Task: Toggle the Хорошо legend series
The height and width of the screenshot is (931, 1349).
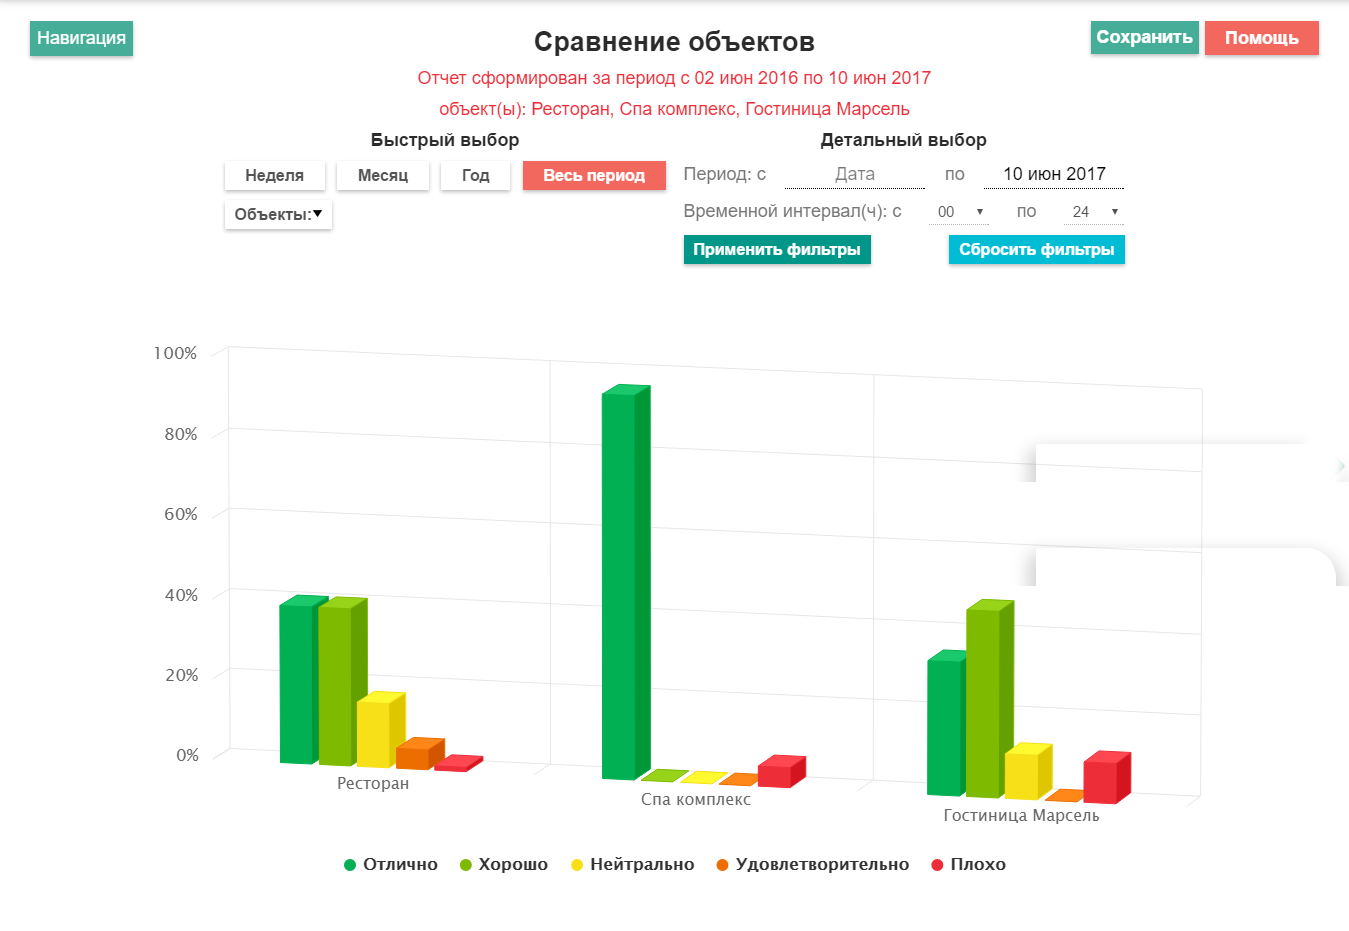Action: coord(504,865)
